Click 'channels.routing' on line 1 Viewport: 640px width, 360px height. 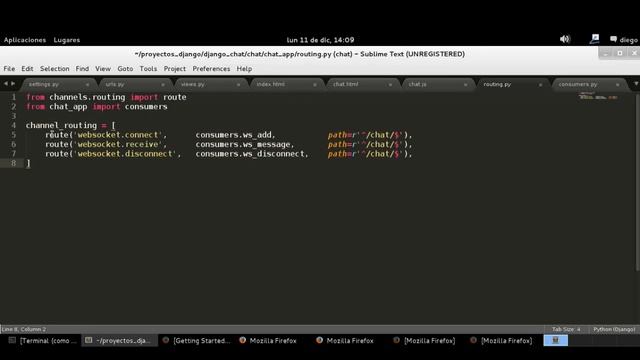click(x=87, y=97)
